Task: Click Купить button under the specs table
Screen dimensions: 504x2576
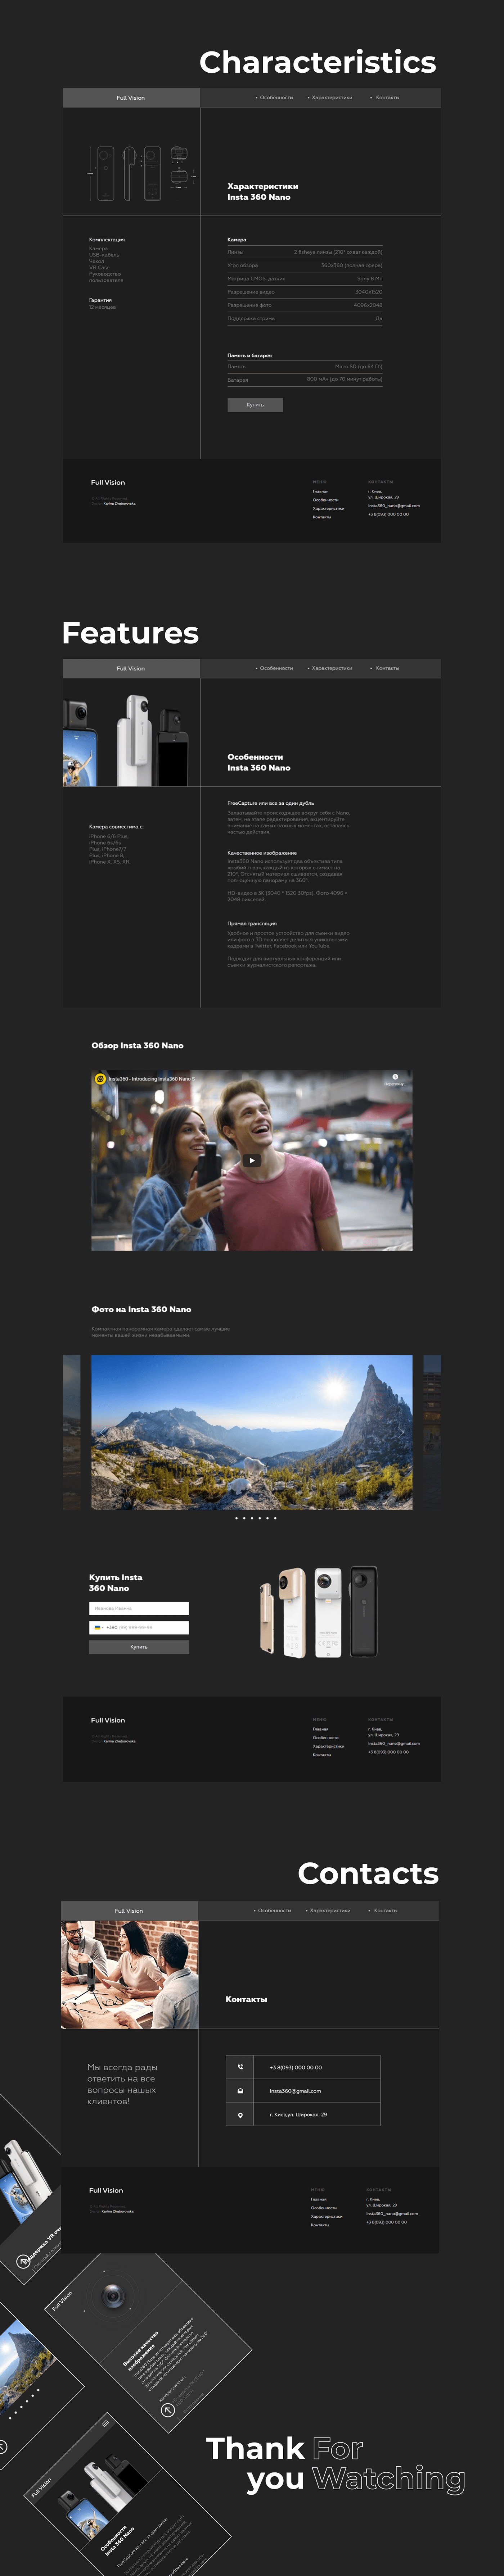Action: tap(255, 405)
